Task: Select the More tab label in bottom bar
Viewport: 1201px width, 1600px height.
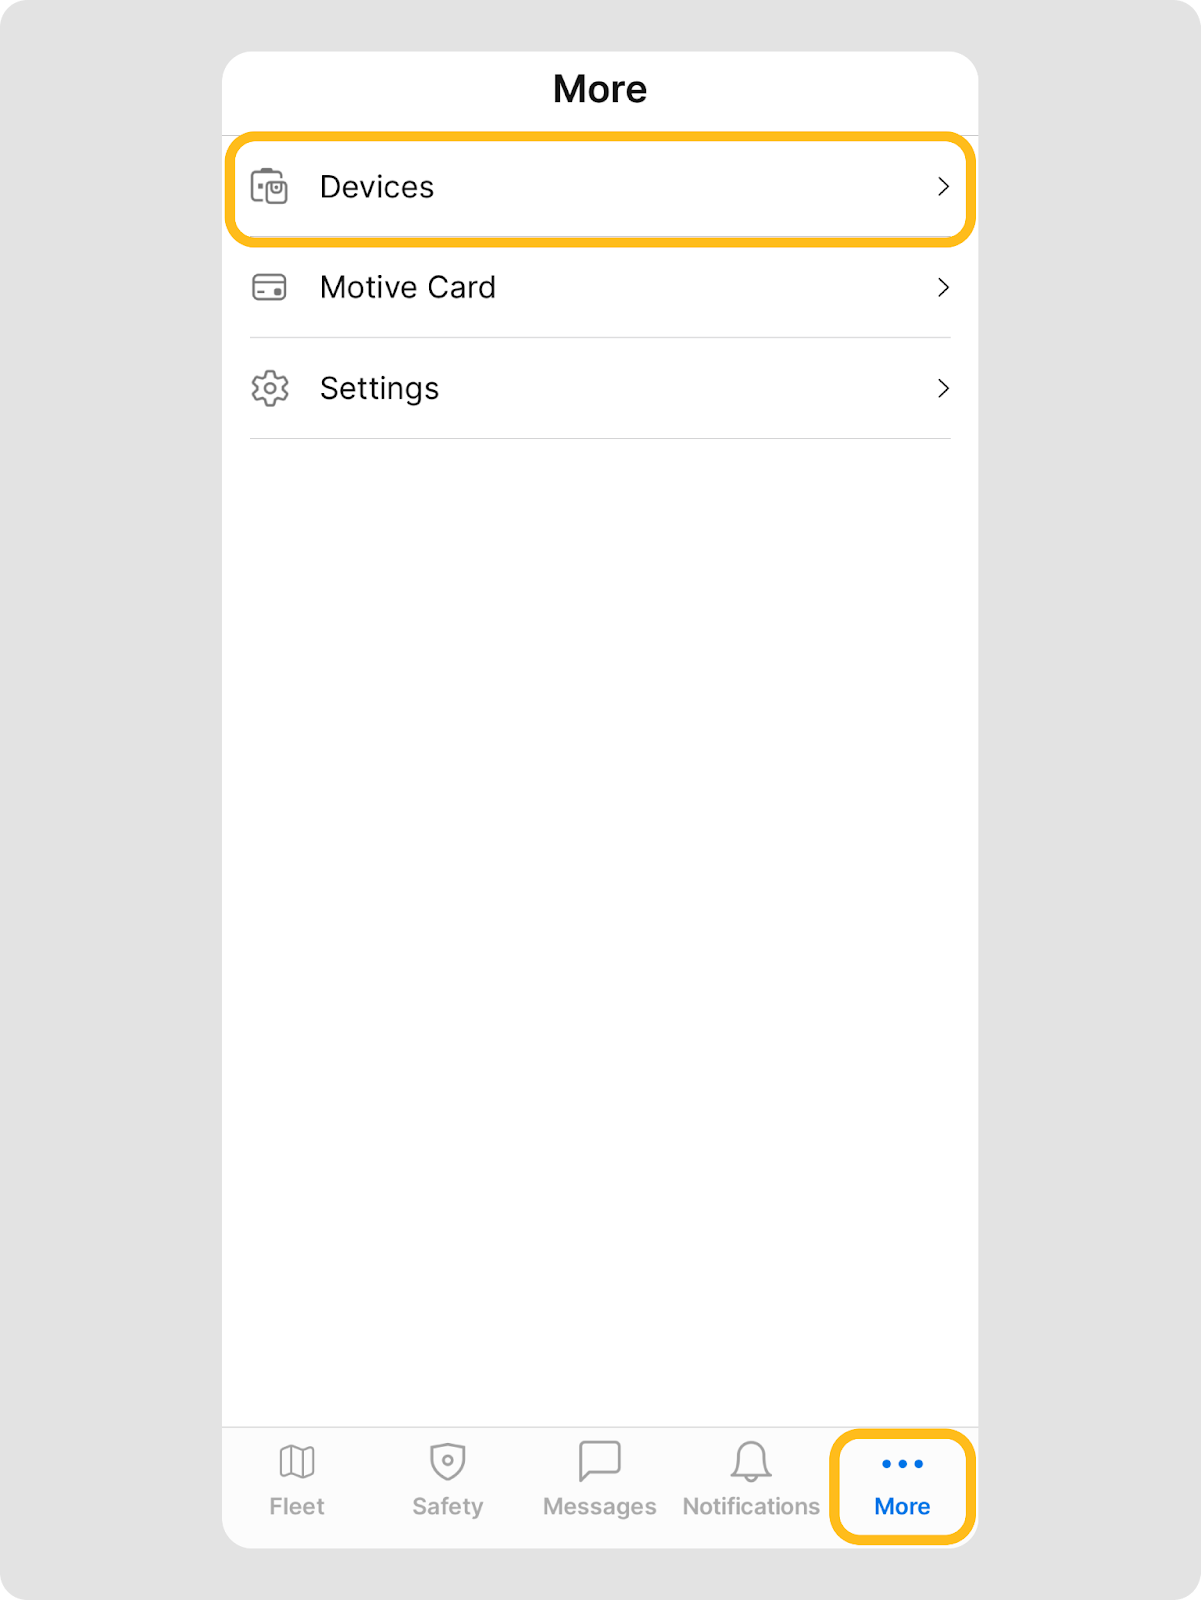Action: 902,1506
